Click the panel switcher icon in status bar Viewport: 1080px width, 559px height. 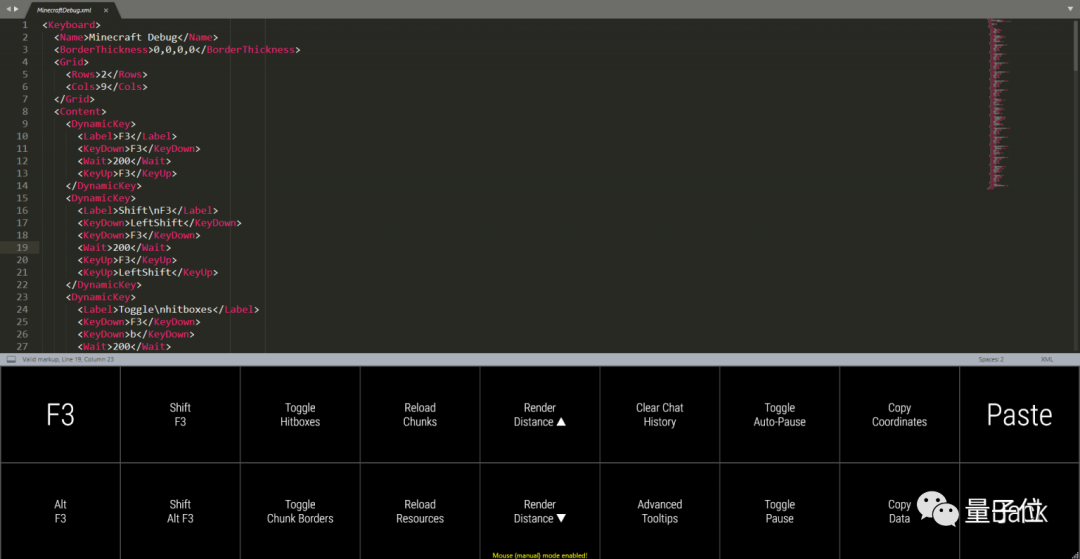11,359
